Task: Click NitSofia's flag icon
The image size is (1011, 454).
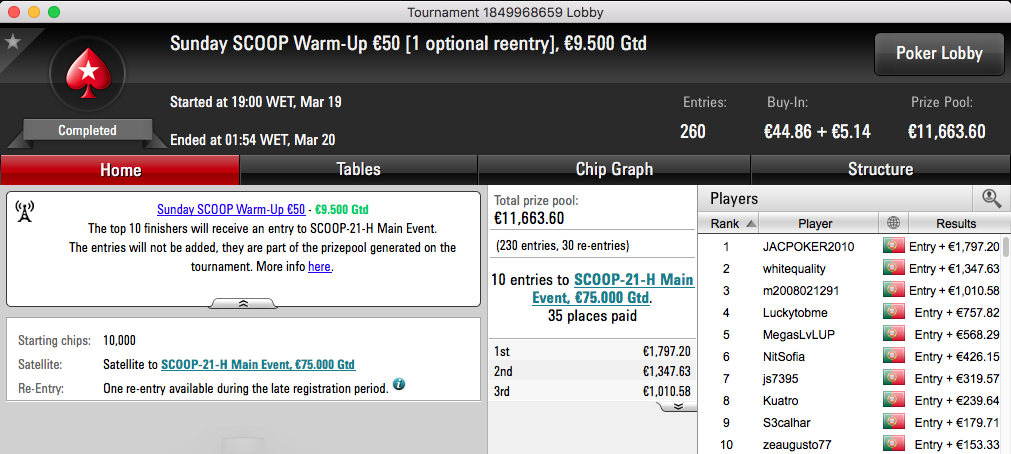Action: tap(893, 357)
